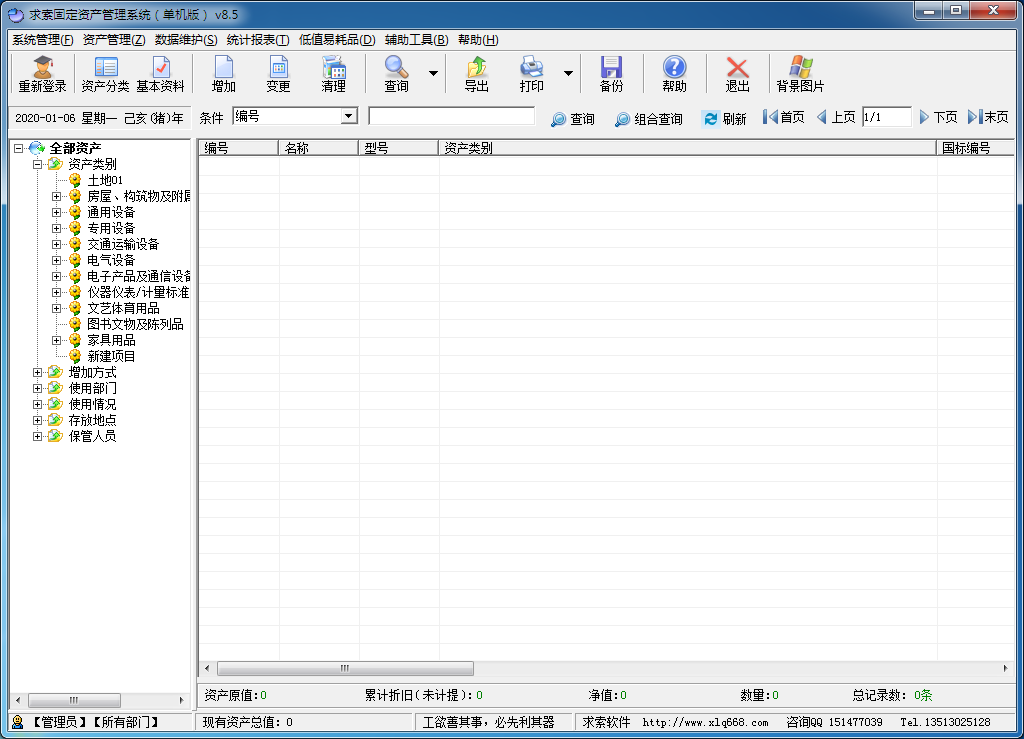Screen dimensions: 1024x739
Task: Open 资产分类 from the toolbar
Action: tap(105, 74)
